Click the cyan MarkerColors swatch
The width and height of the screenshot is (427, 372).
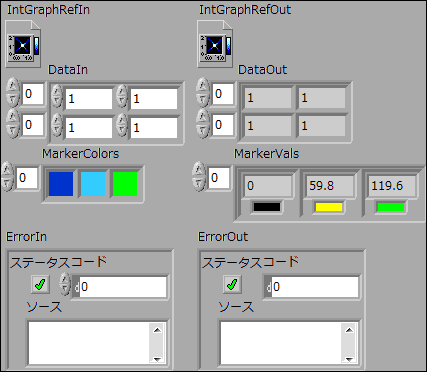coord(93,184)
